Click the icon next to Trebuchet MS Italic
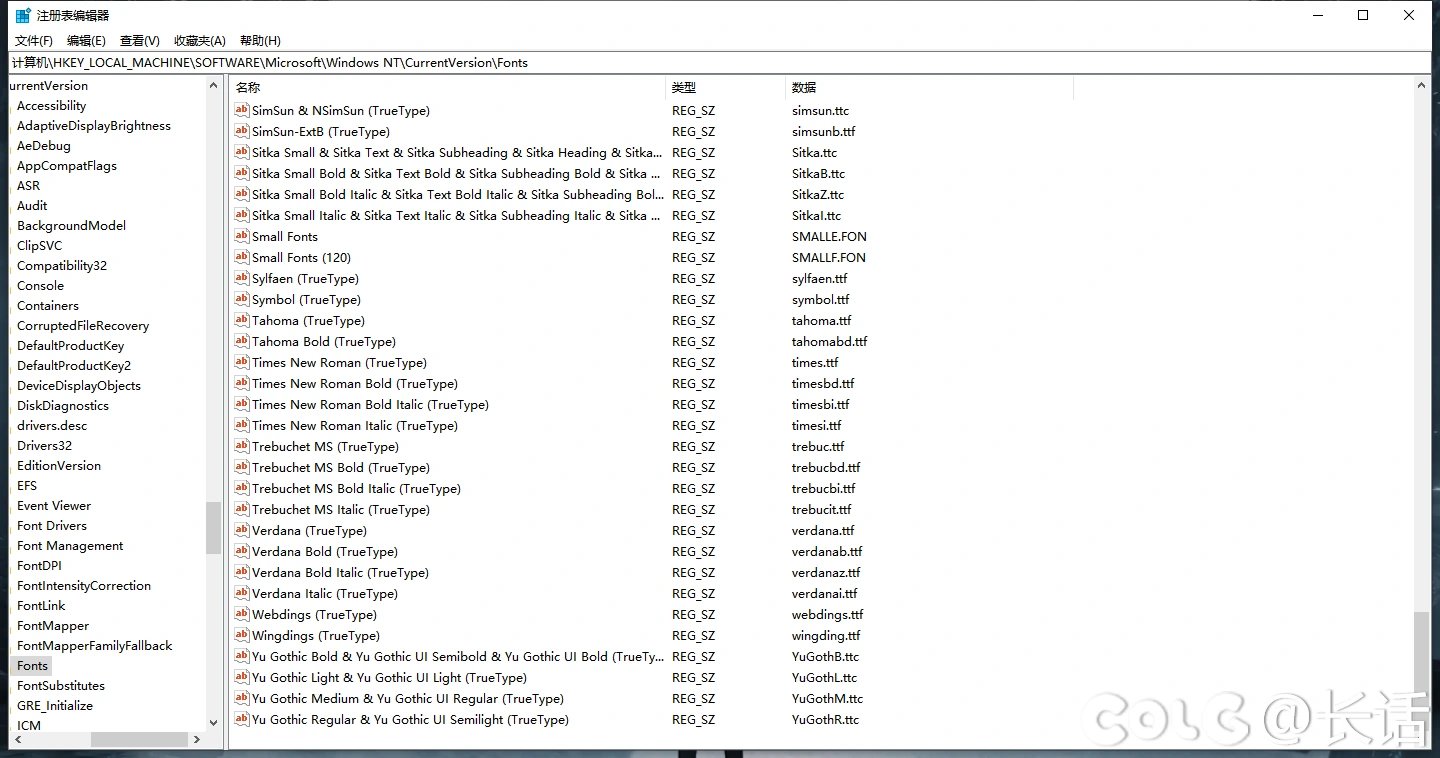Image resolution: width=1440 pixels, height=758 pixels. click(241, 509)
